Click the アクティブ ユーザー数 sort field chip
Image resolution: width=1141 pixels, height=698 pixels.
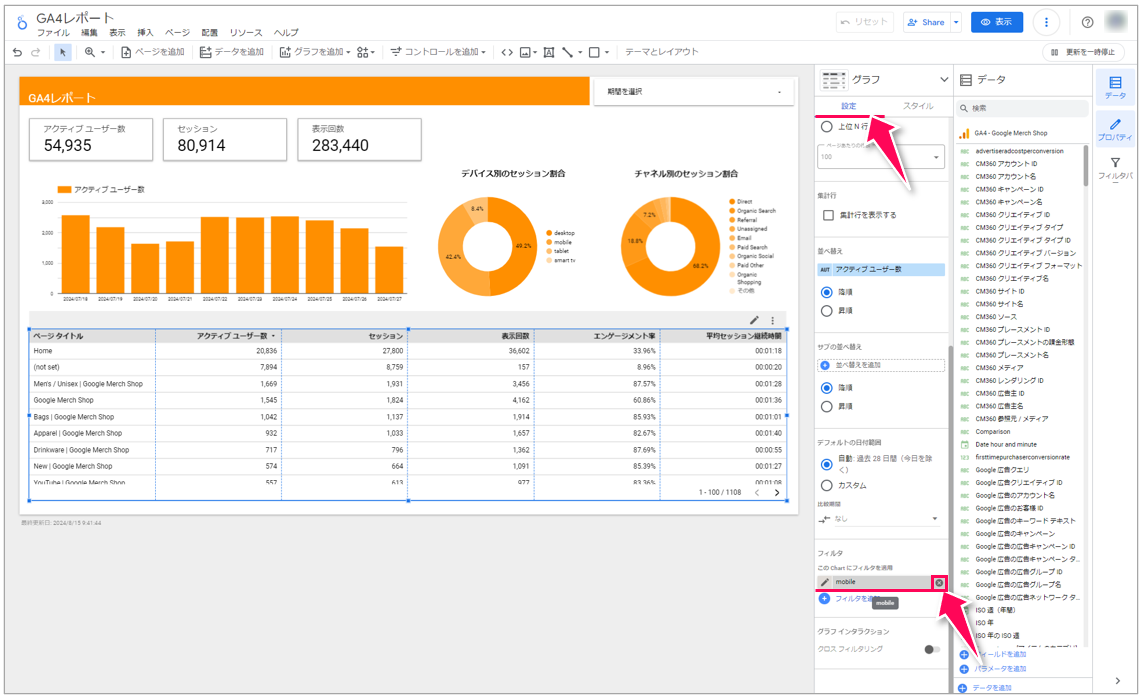click(x=881, y=269)
